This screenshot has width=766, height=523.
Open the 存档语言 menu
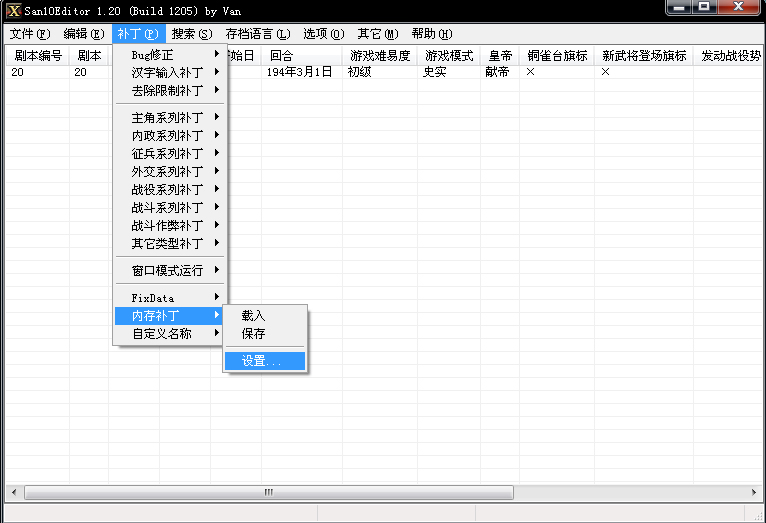257,34
